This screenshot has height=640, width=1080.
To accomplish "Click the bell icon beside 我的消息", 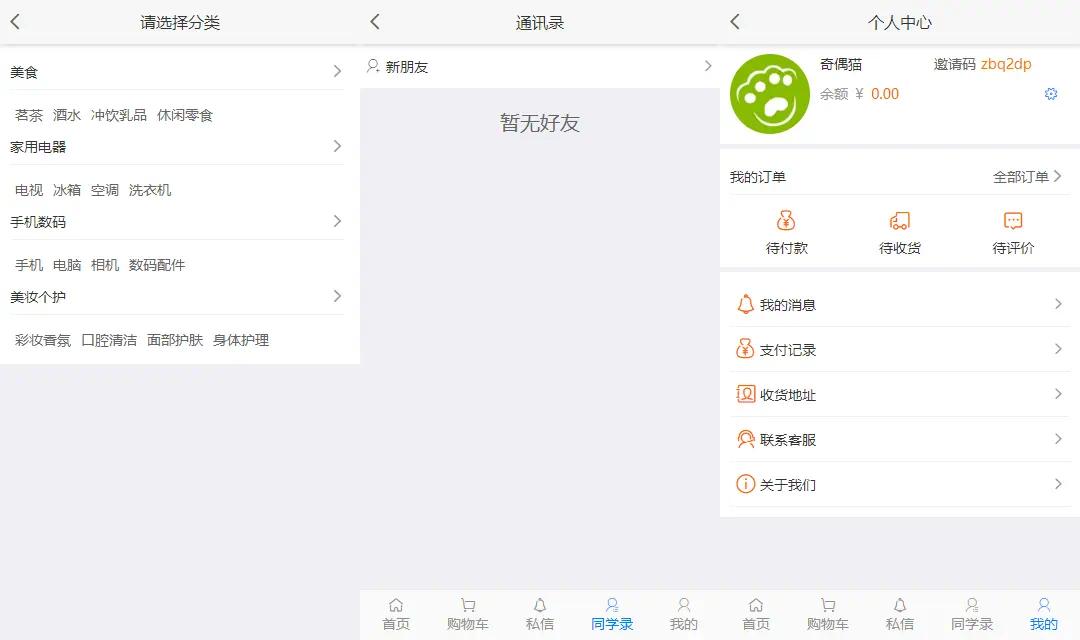I will tap(745, 304).
